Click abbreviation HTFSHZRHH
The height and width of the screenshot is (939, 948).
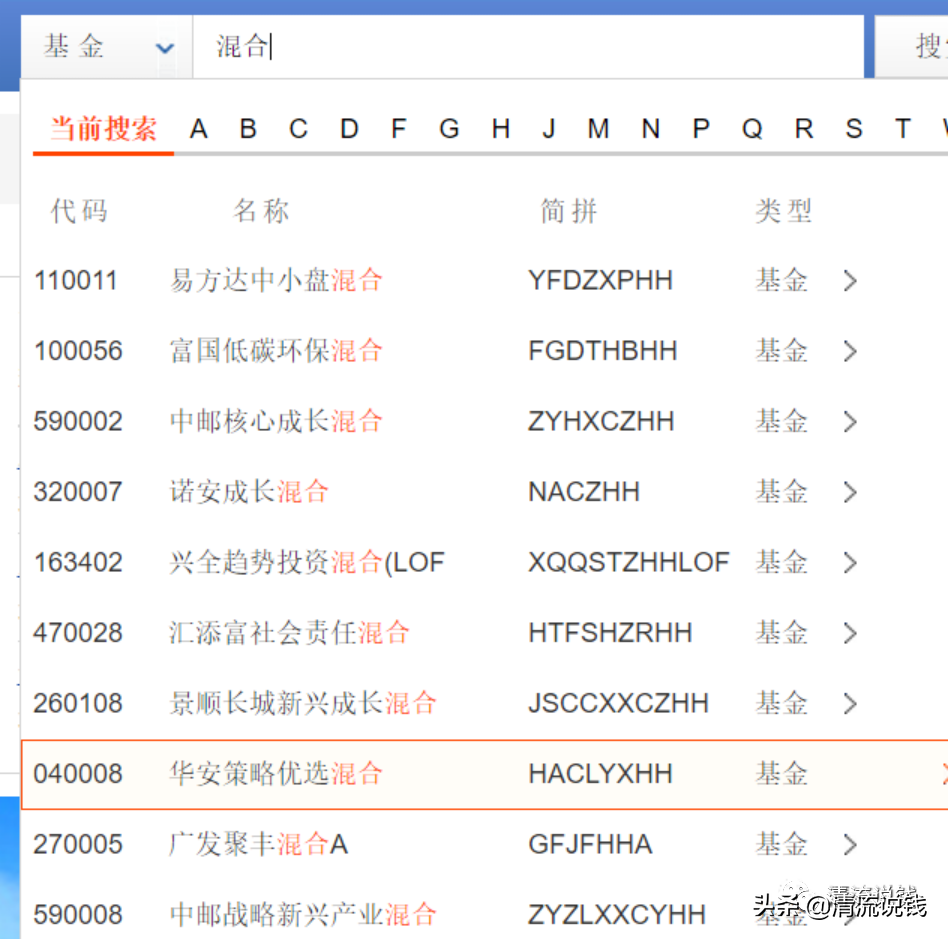pos(610,633)
